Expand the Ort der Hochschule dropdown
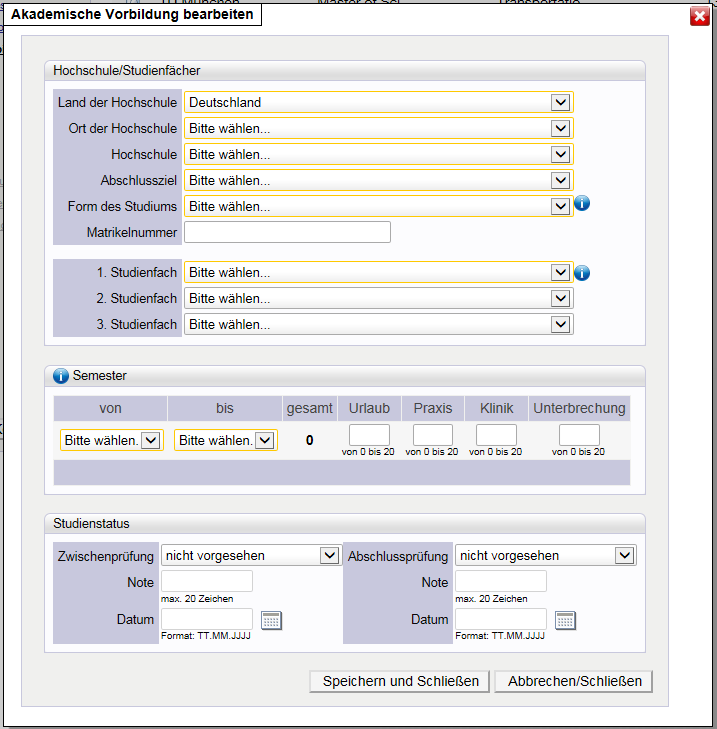The height and width of the screenshot is (729, 717). click(378, 128)
